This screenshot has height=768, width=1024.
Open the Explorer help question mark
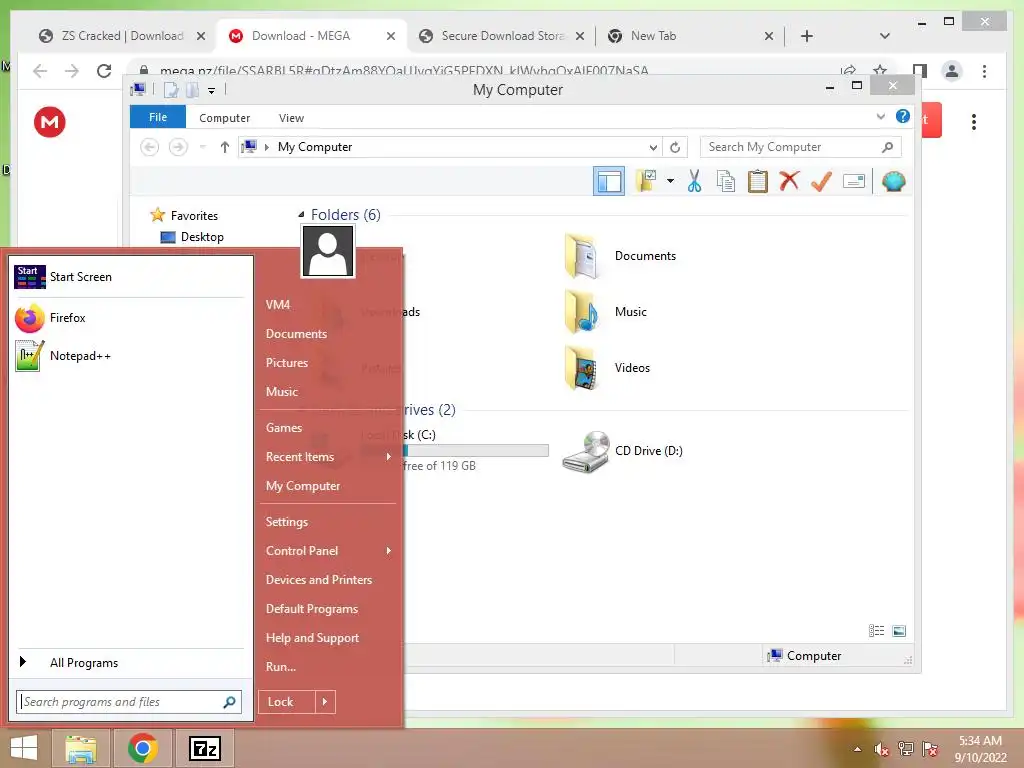pyautogui.click(x=903, y=116)
